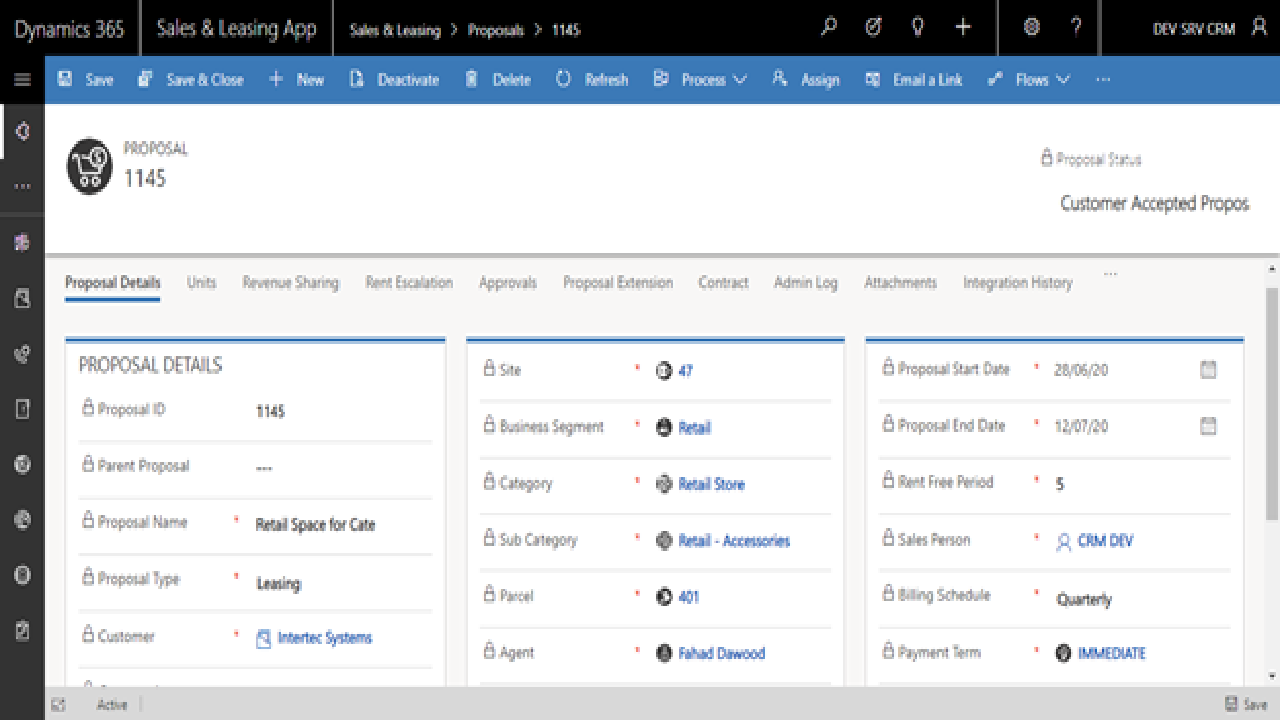The height and width of the screenshot is (720, 1280).
Task: Switch to the Units tab
Action: click(201, 283)
